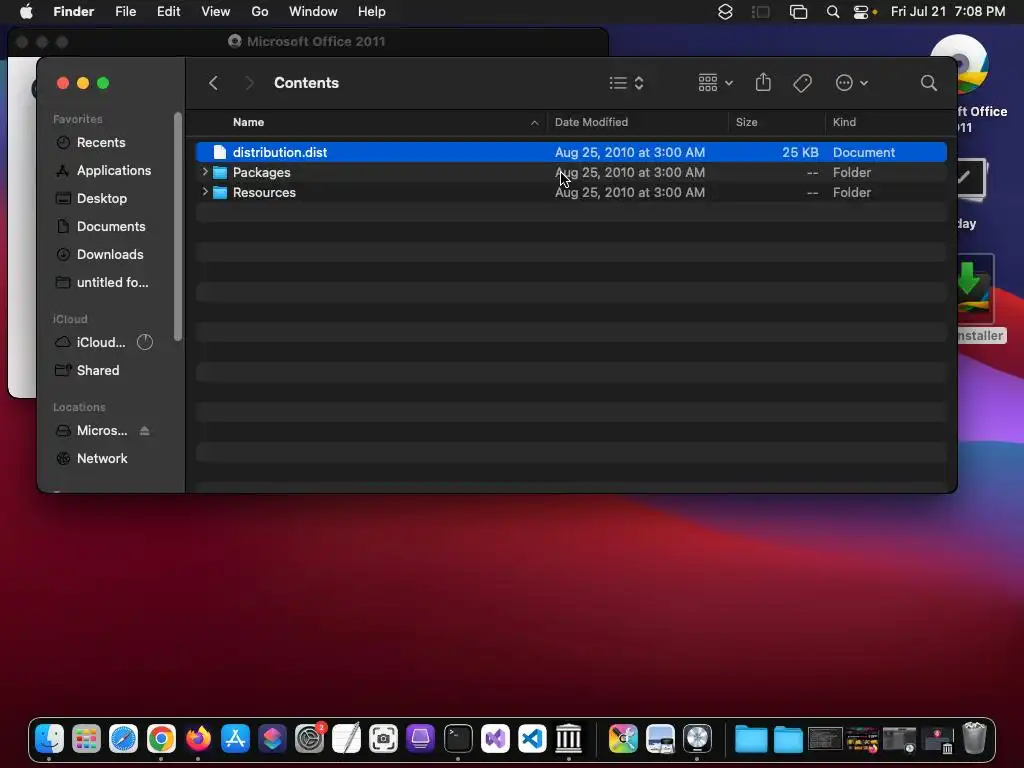Open Launchpad from the Dock
Image resolution: width=1024 pixels, height=768 pixels.
click(x=86, y=739)
